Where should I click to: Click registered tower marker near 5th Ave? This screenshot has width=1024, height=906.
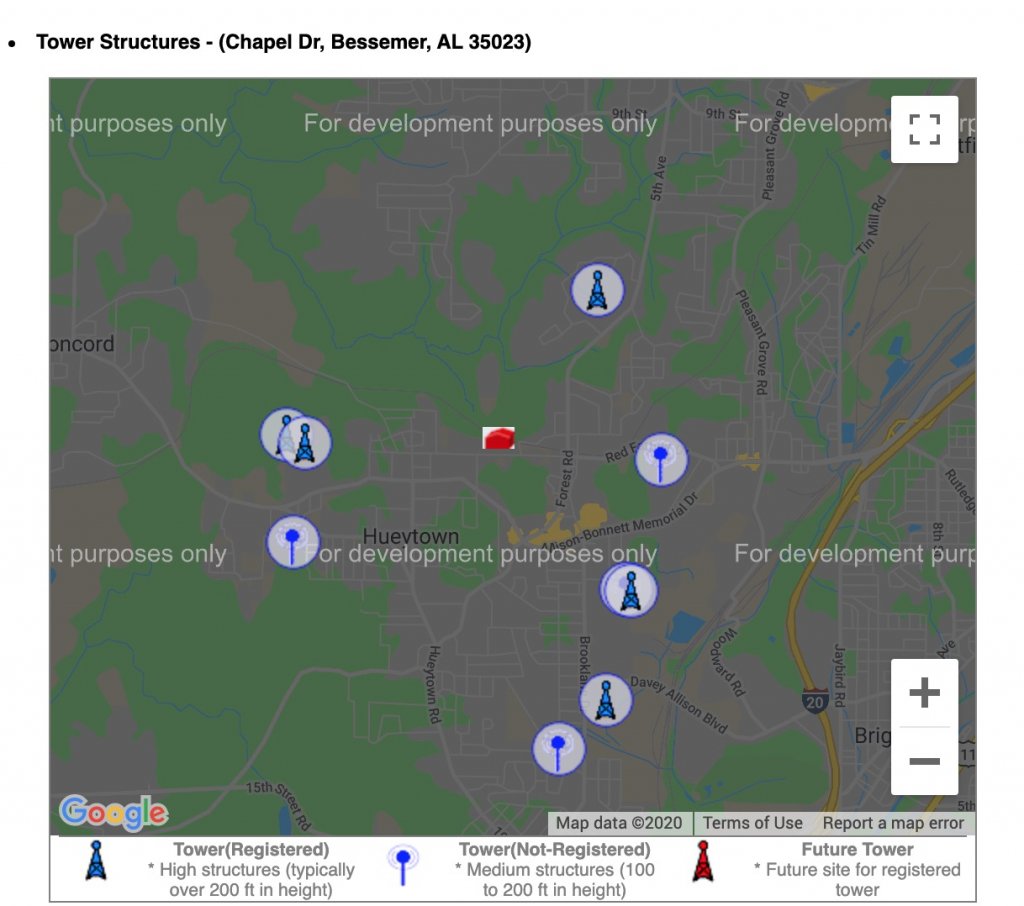(x=597, y=291)
